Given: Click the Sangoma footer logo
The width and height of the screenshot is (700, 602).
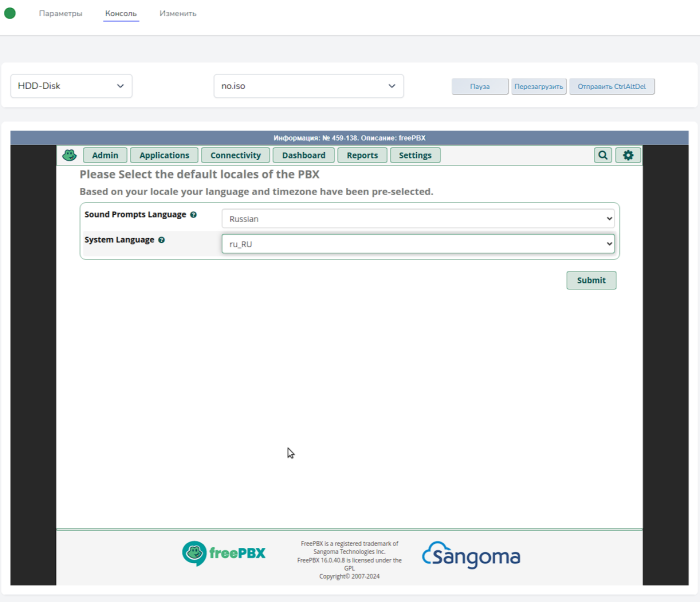Looking at the screenshot, I should (x=471, y=555).
